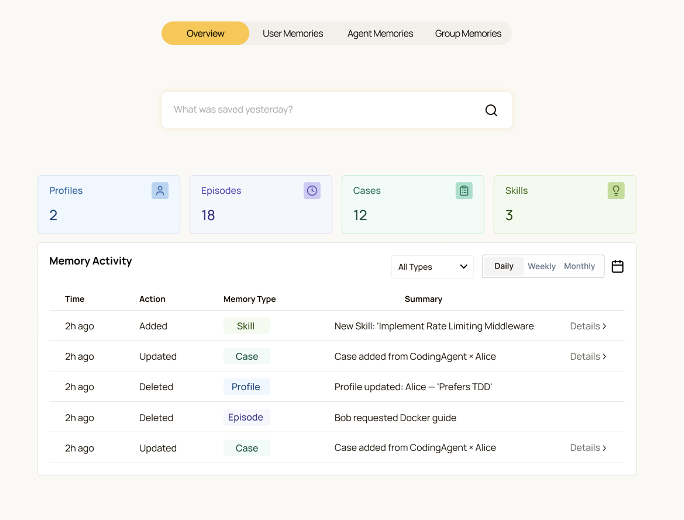Image resolution: width=684 pixels, height=520 pixels.
Task: Go to the Group Memories tab
Action: [x=468, y=33]
